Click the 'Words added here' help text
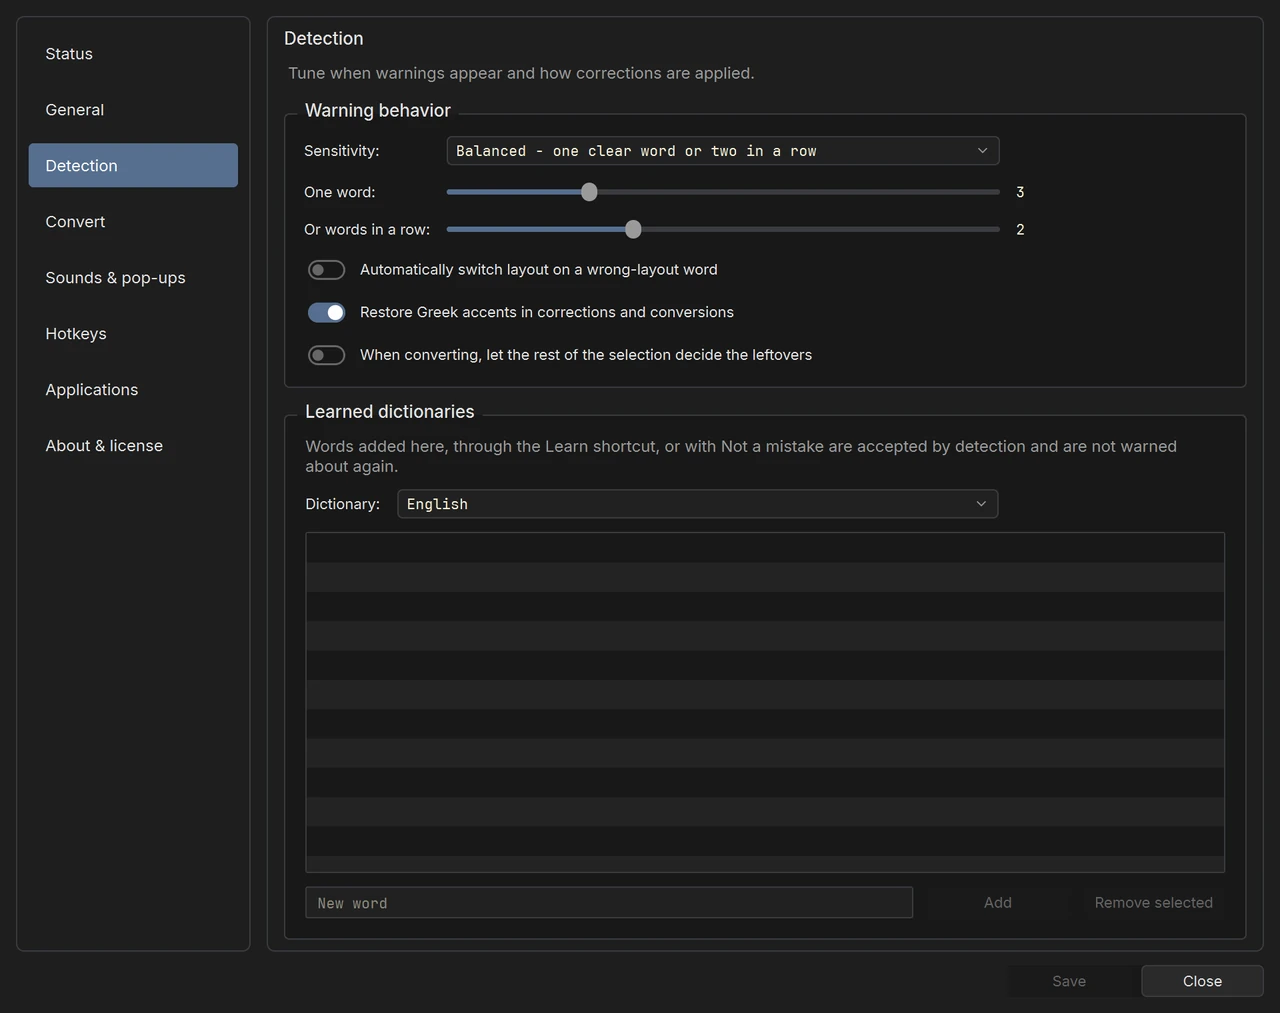 [741, 456]
